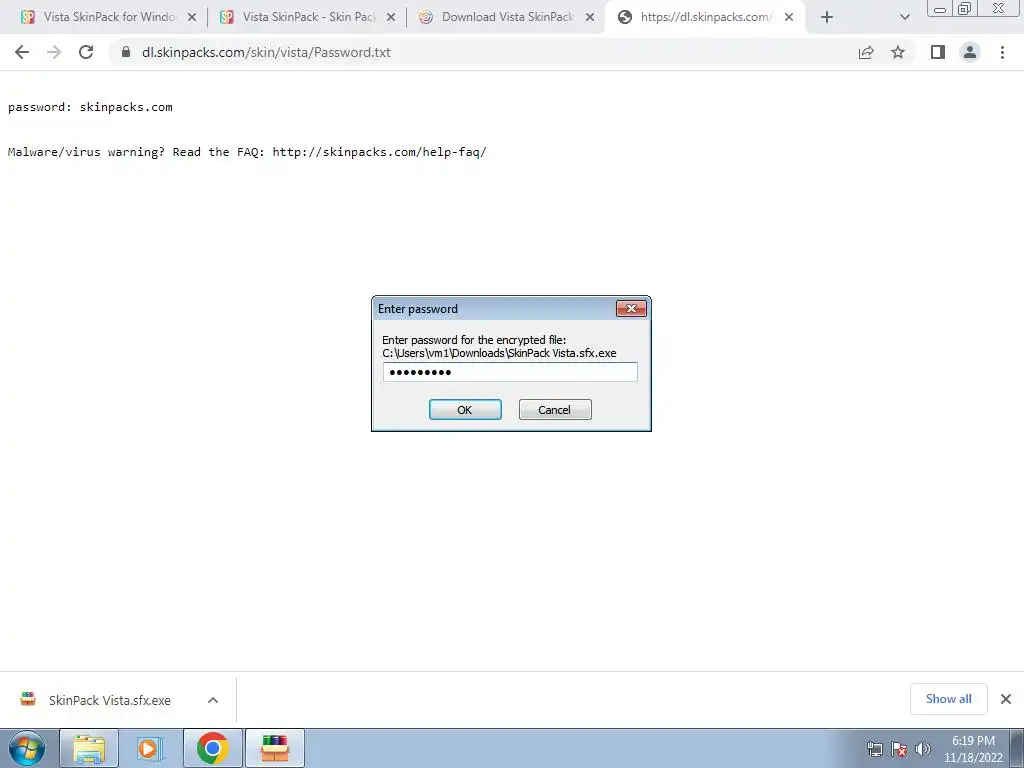Click the network tray icon
This screenshot has width=1024, height=768.
[874, 749]
